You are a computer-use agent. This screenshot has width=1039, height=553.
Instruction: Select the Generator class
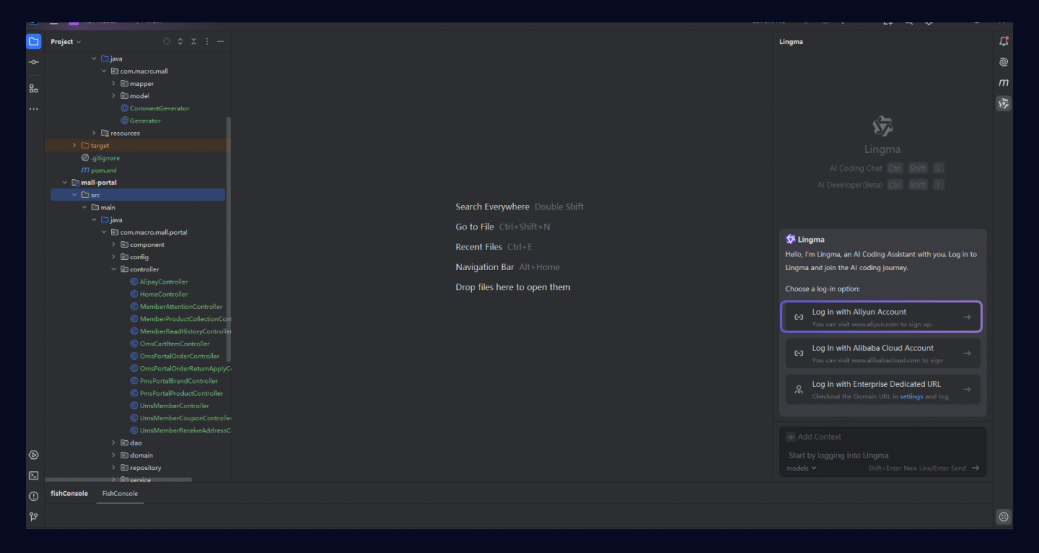145,121
